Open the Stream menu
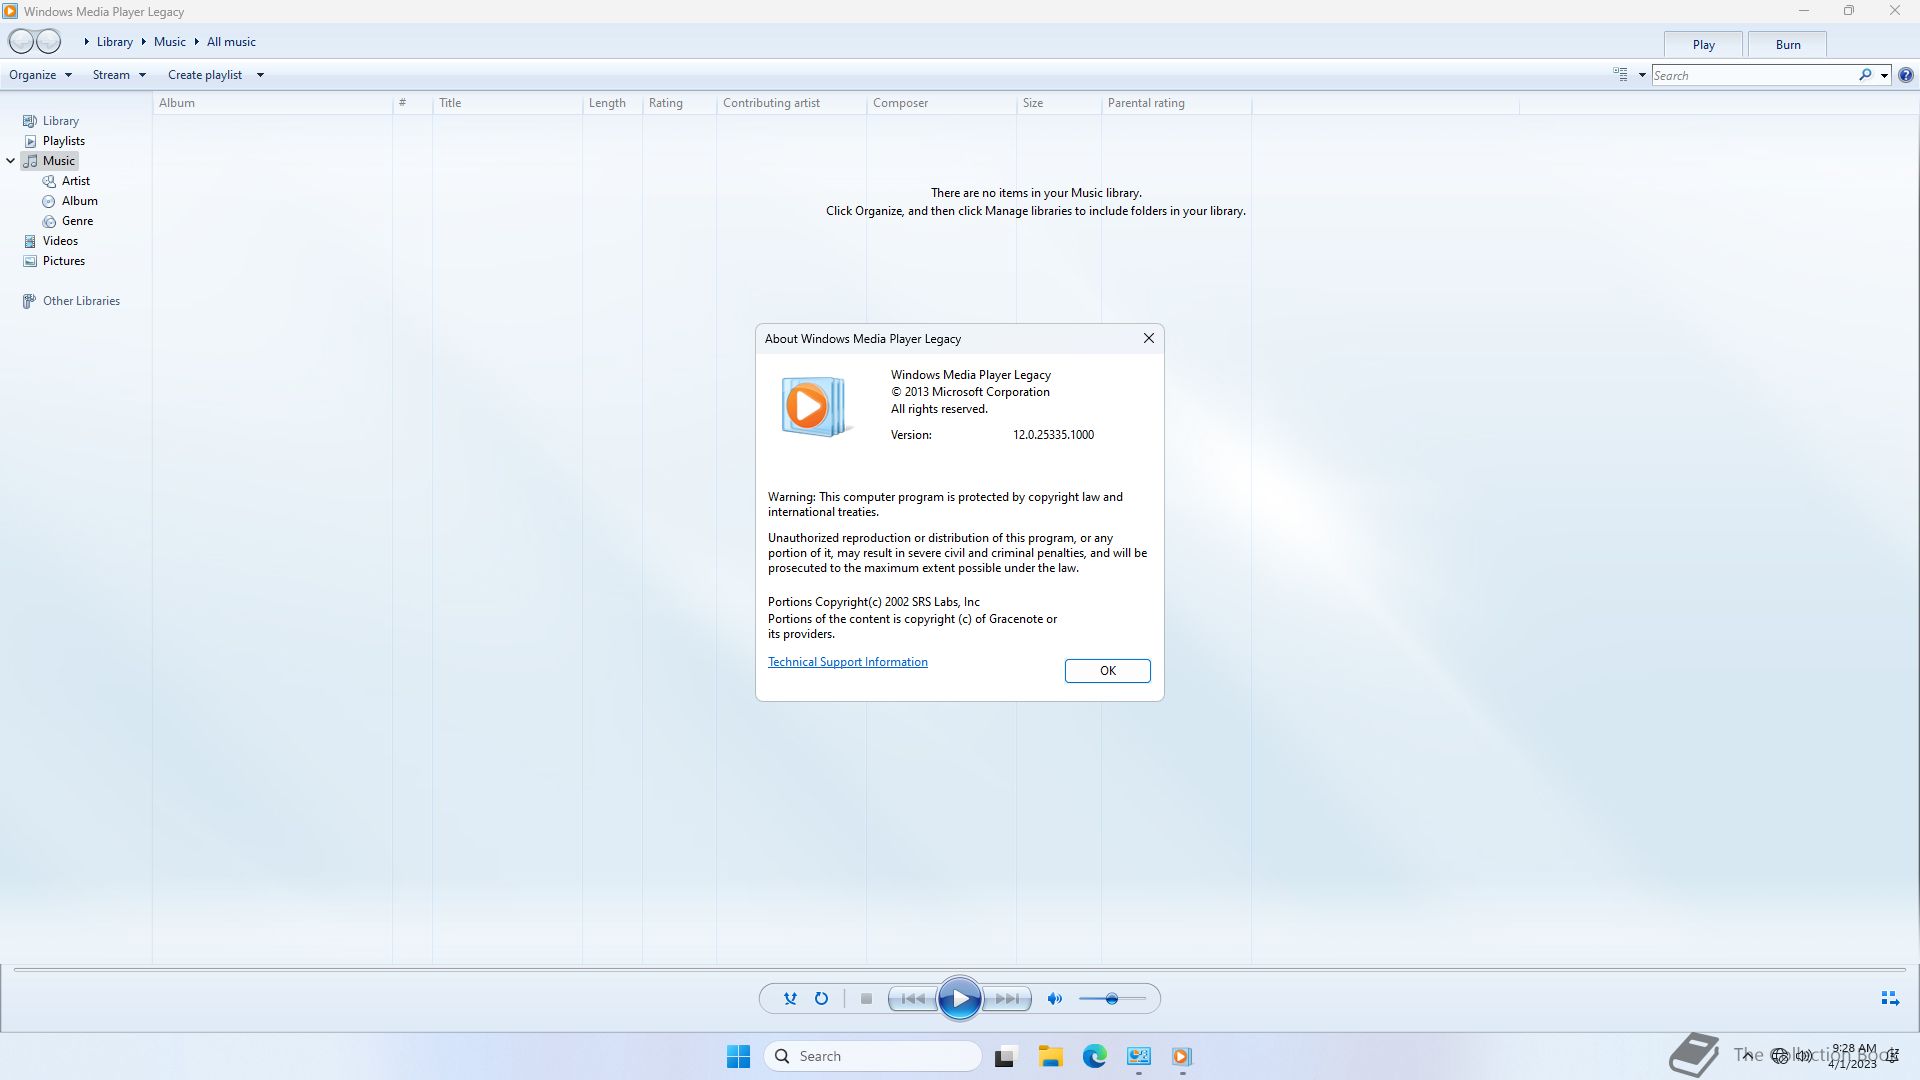 [x=119, y=75]
